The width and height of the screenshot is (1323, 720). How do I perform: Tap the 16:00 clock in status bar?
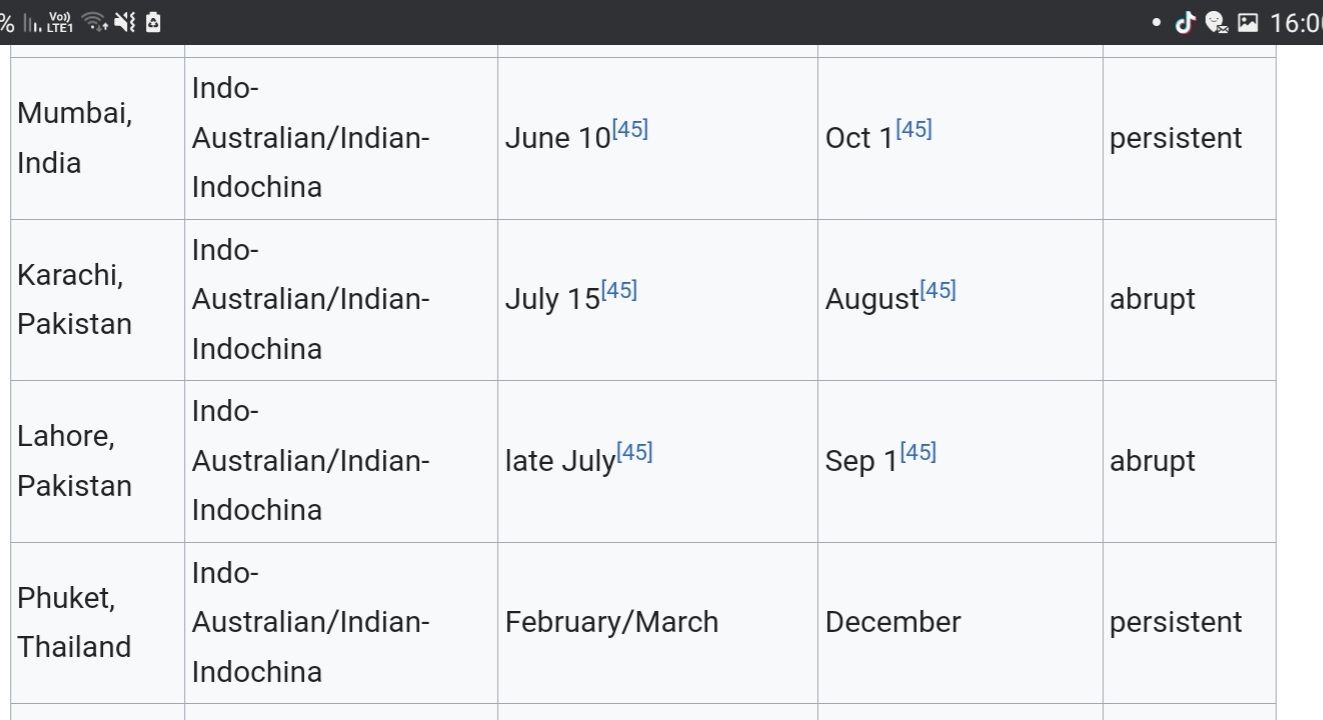click(x=1295, y=22)
